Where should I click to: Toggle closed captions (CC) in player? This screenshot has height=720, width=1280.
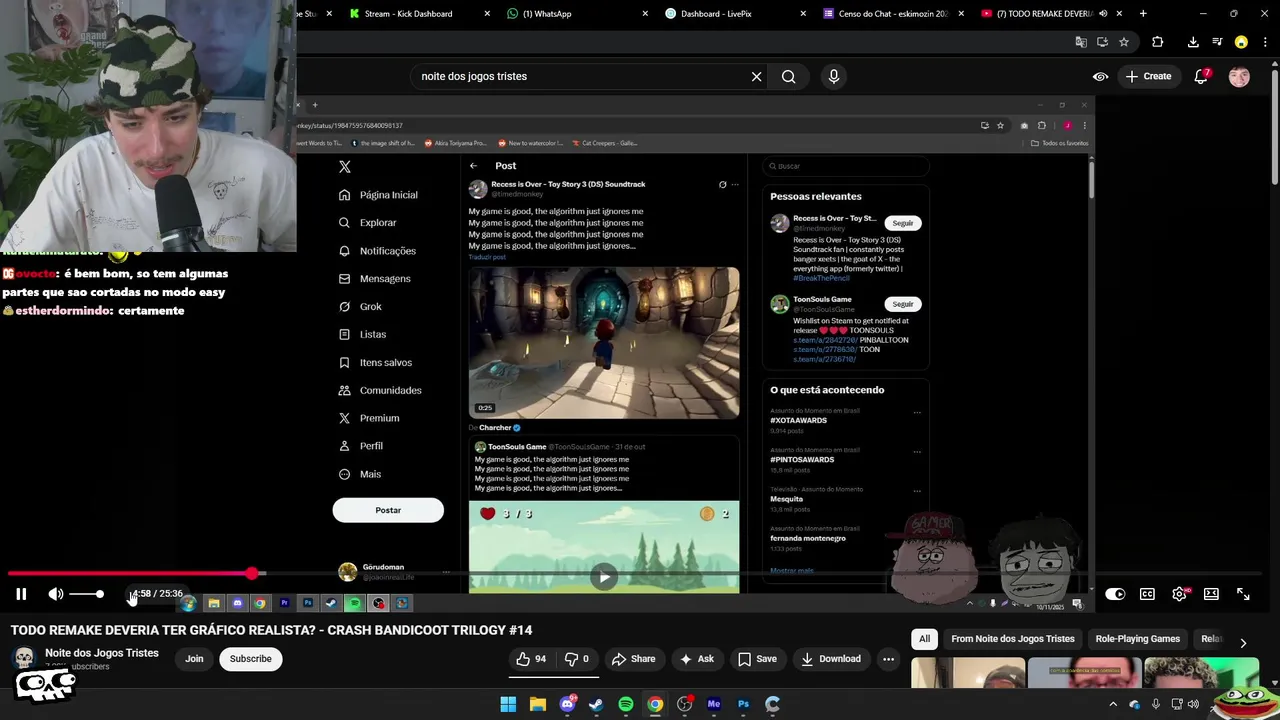click(1147, 594)
